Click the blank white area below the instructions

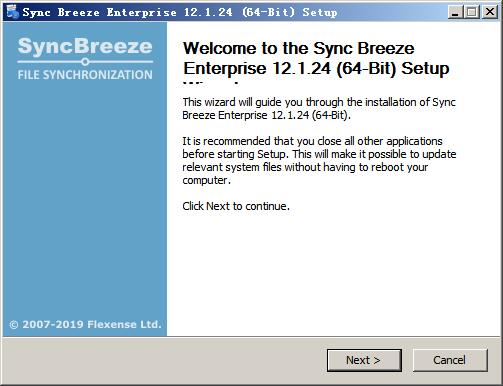pyautogui.click(x=333, y=273)
